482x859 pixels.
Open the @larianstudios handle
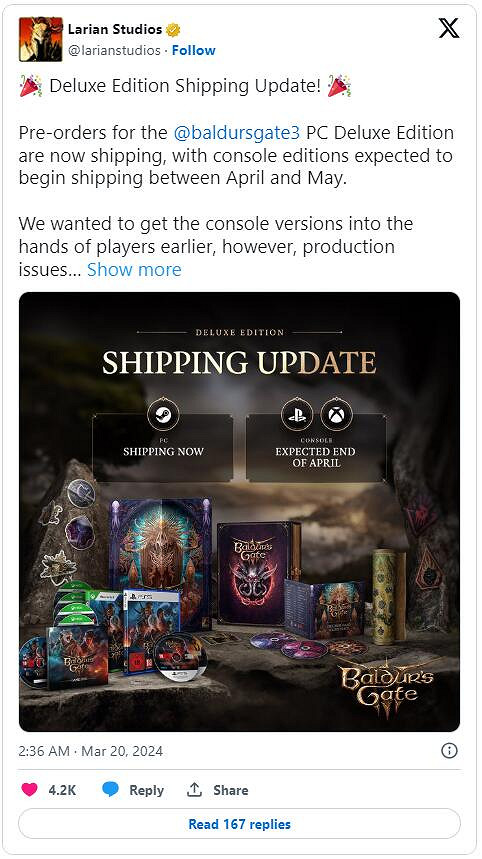[x=114, y=50]
